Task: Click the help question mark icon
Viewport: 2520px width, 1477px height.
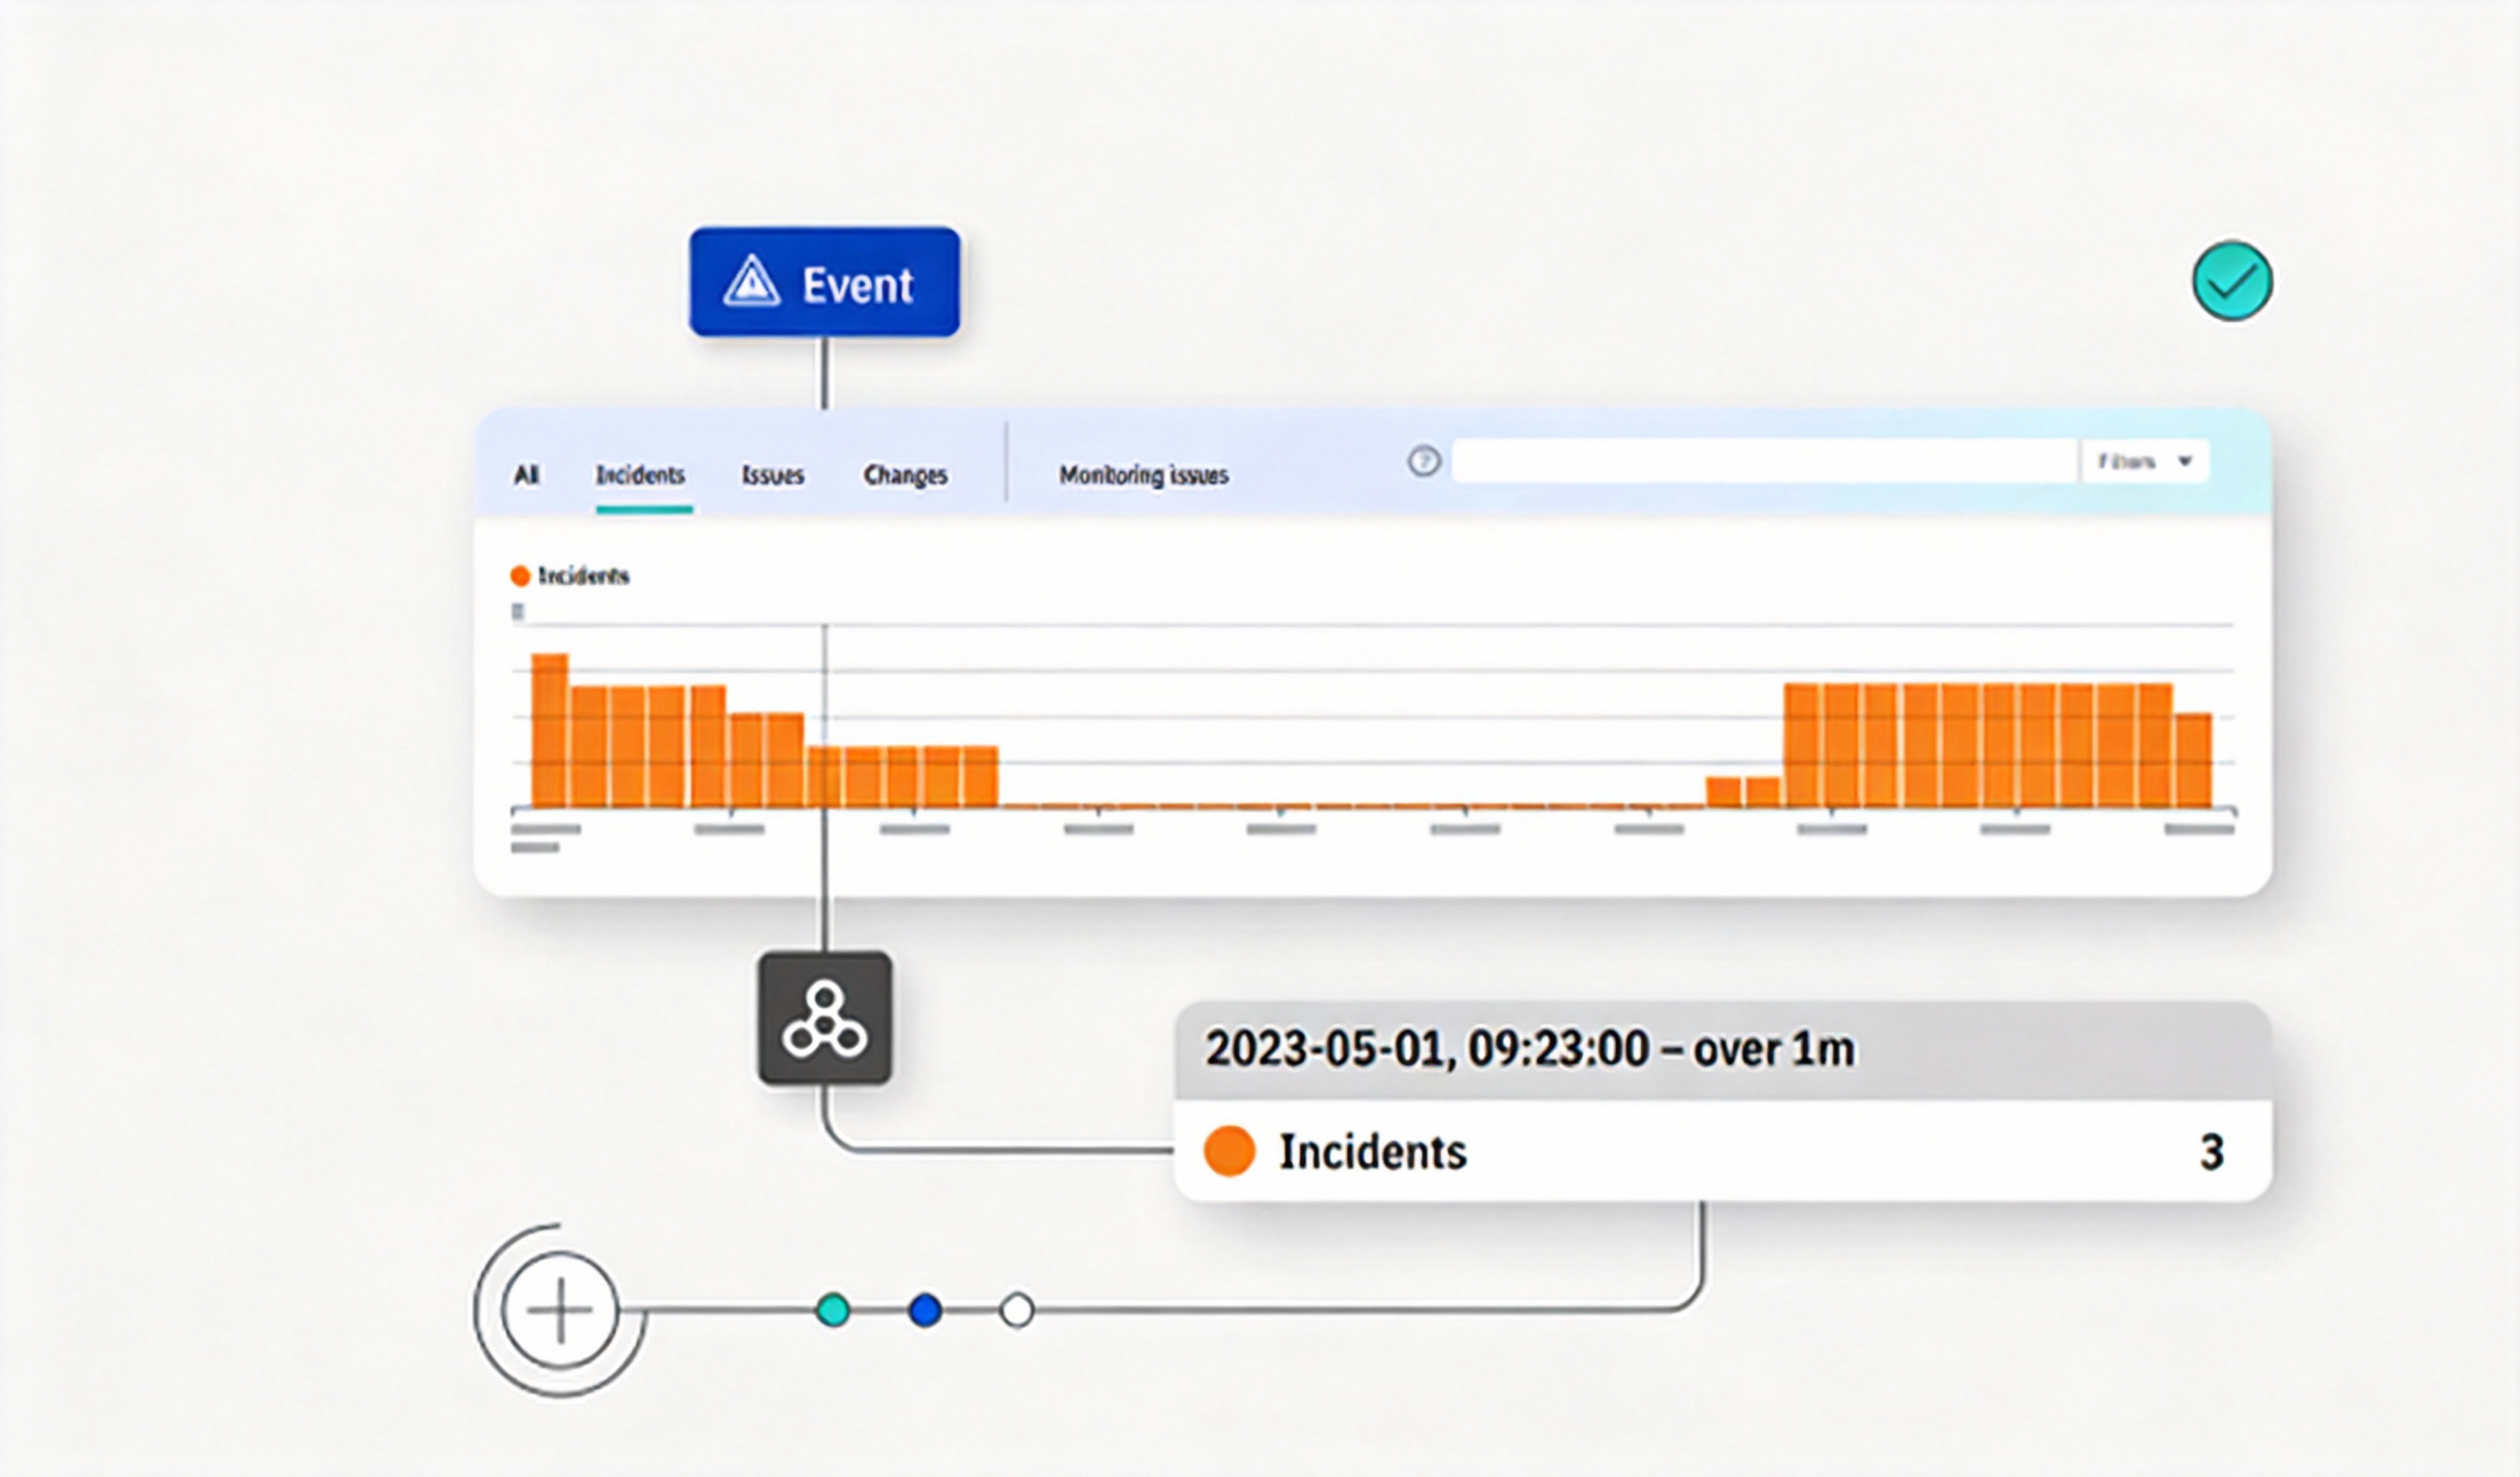Action: 1424,462
